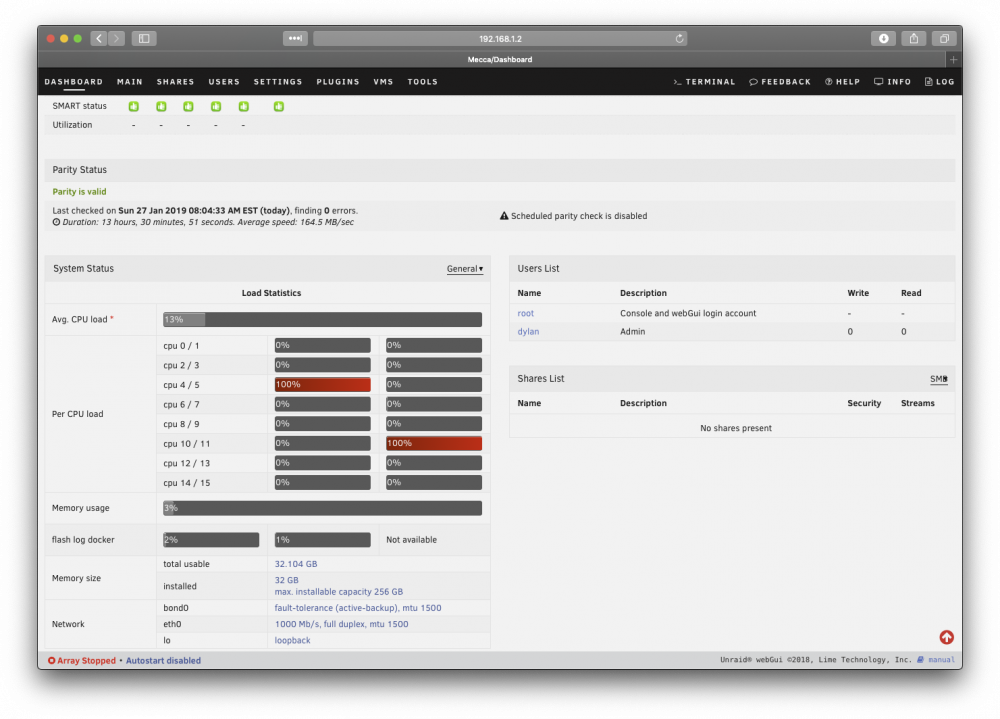Go to the Dashboard tab

(x=73, y=82)
